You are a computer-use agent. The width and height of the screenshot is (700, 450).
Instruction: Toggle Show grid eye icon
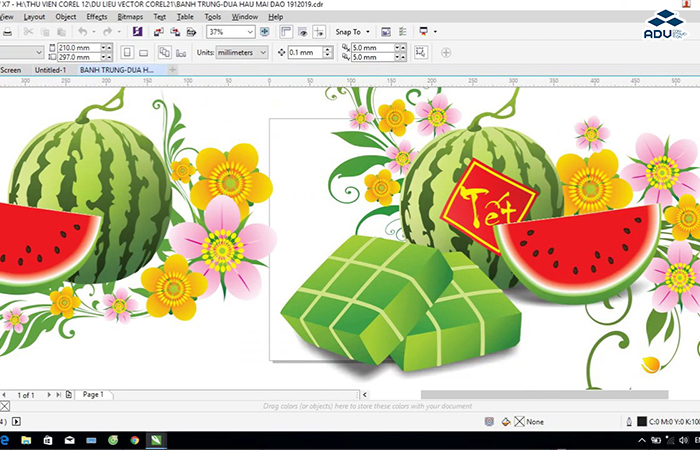coord(303,32)
